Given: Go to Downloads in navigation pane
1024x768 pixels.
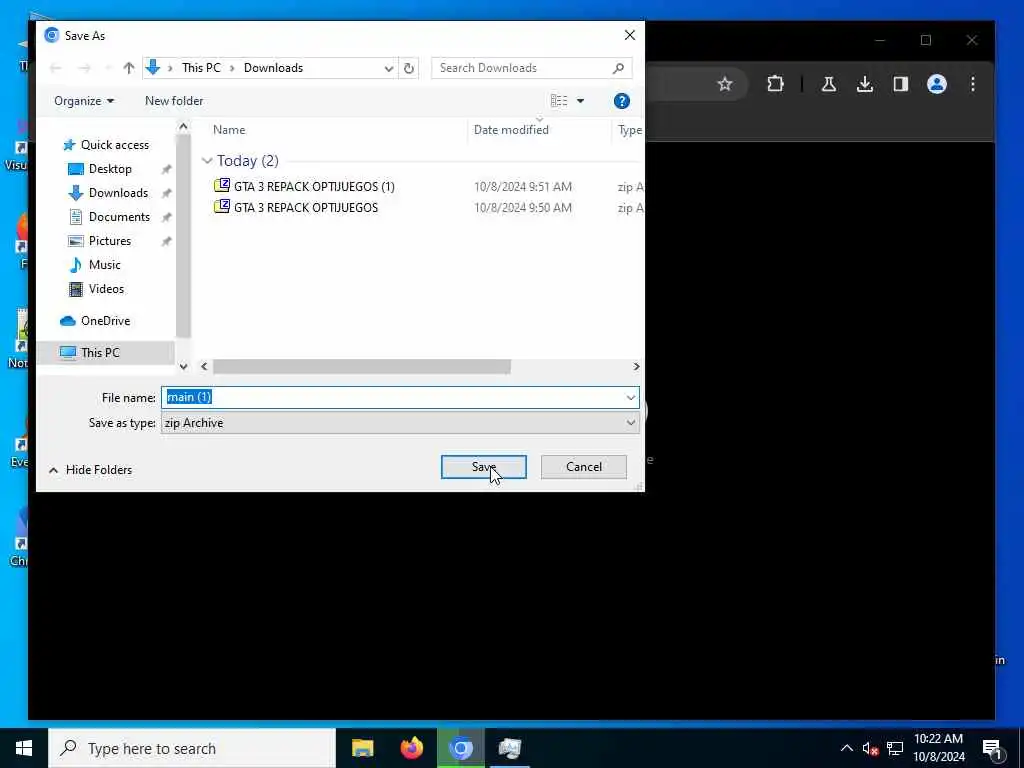Looking at the screenshot, I should click(118, 193).
